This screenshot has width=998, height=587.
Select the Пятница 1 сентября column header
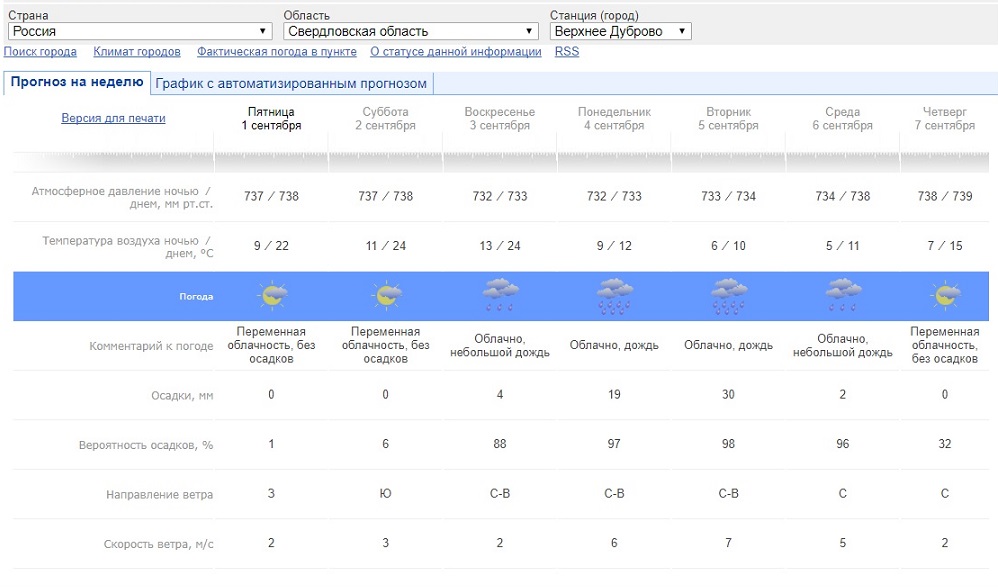271,119
